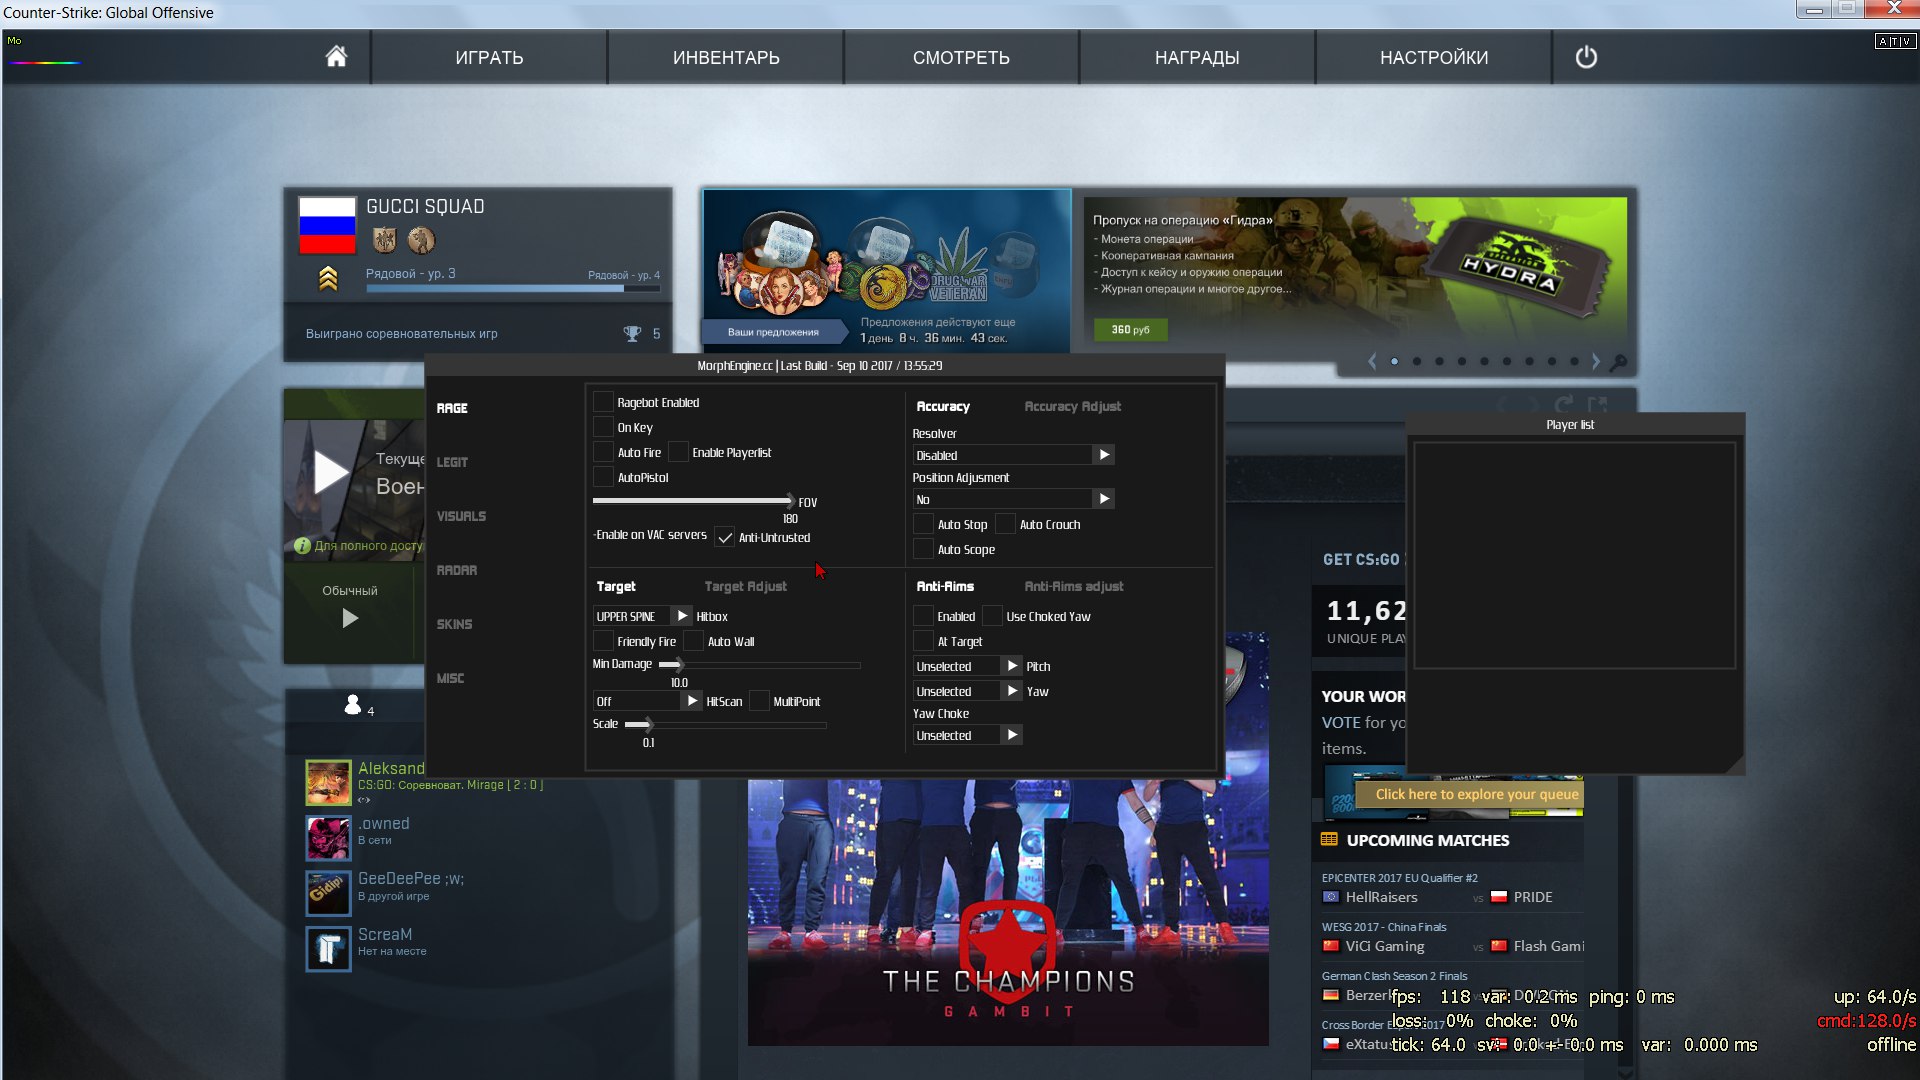Click the second coin badge under GUCCI SQUAD
This screenshot has height=1080, width=1920.
click(x=421, y=240)
